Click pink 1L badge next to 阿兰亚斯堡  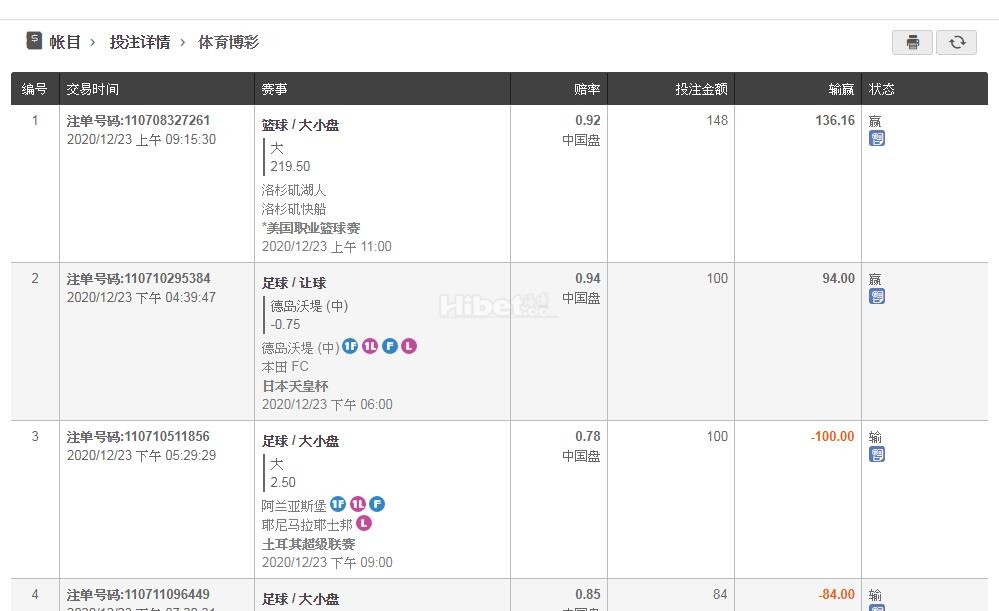(x=358, y=504)
